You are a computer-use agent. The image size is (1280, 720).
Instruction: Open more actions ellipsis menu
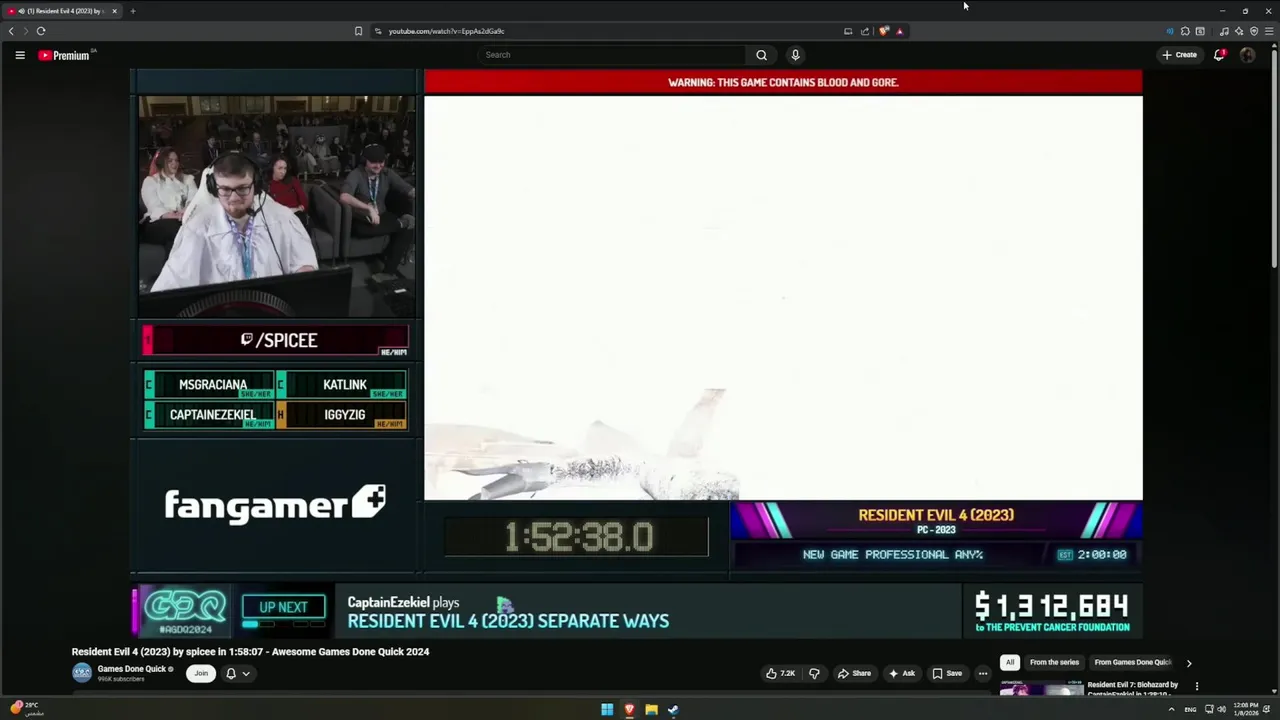[983, 673]
